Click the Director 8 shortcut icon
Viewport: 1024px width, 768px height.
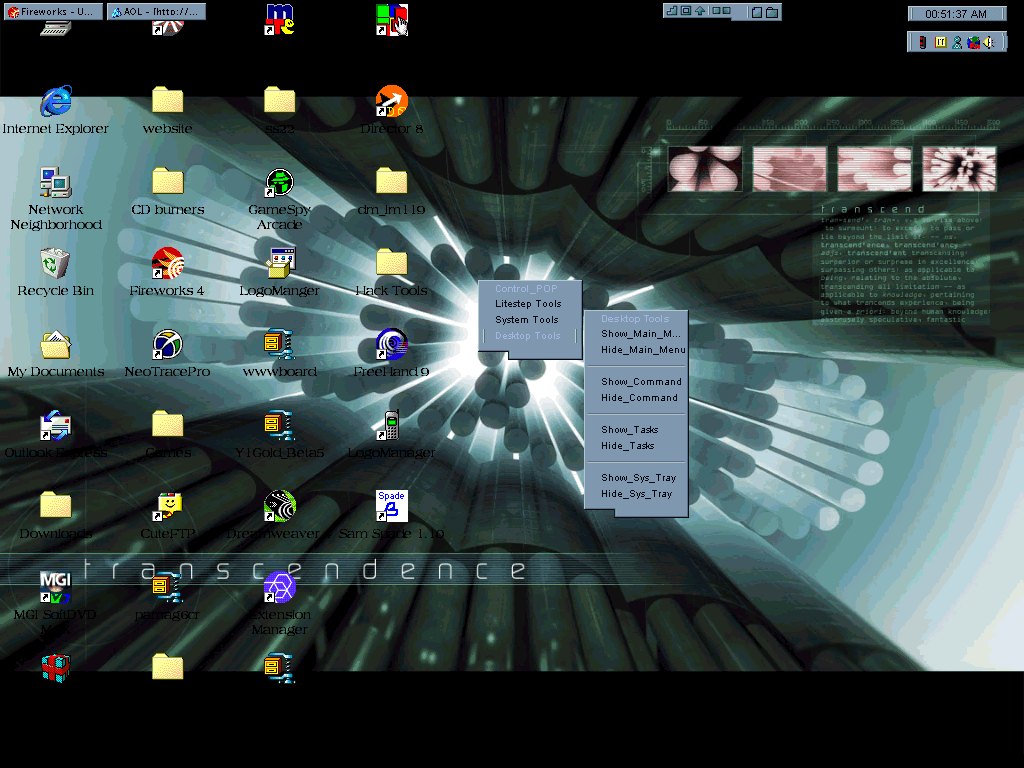click(391, 102)
